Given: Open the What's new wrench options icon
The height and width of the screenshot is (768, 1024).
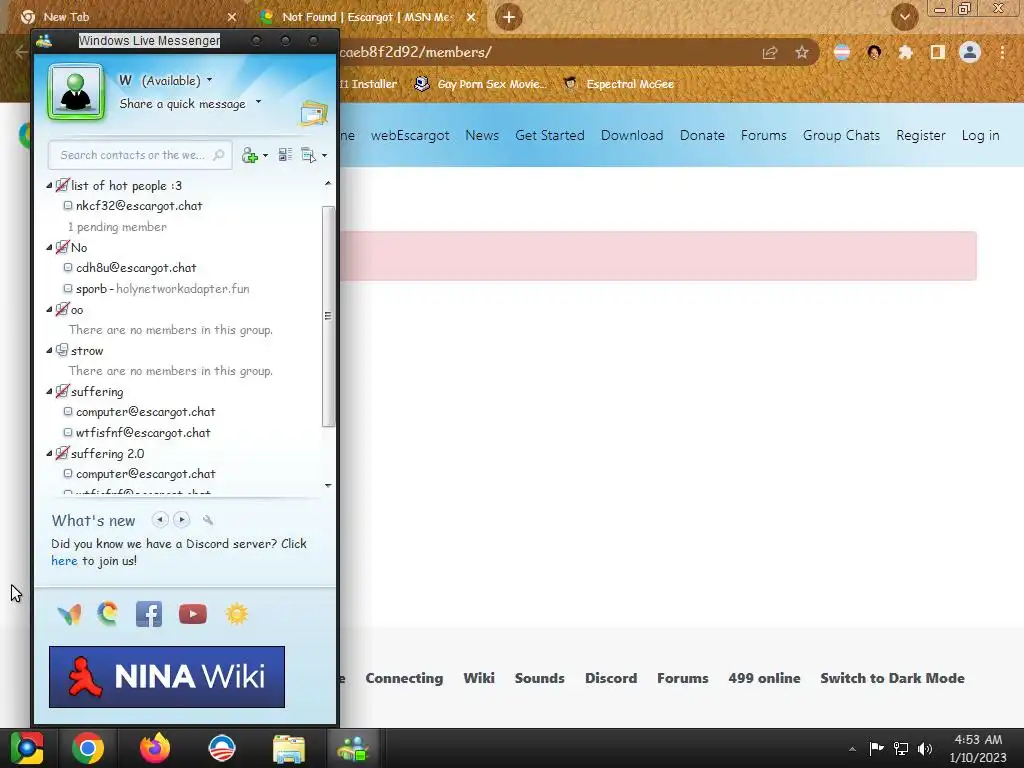Looking at the screenshot, I should pyautogui.click(x=208, y=520).
